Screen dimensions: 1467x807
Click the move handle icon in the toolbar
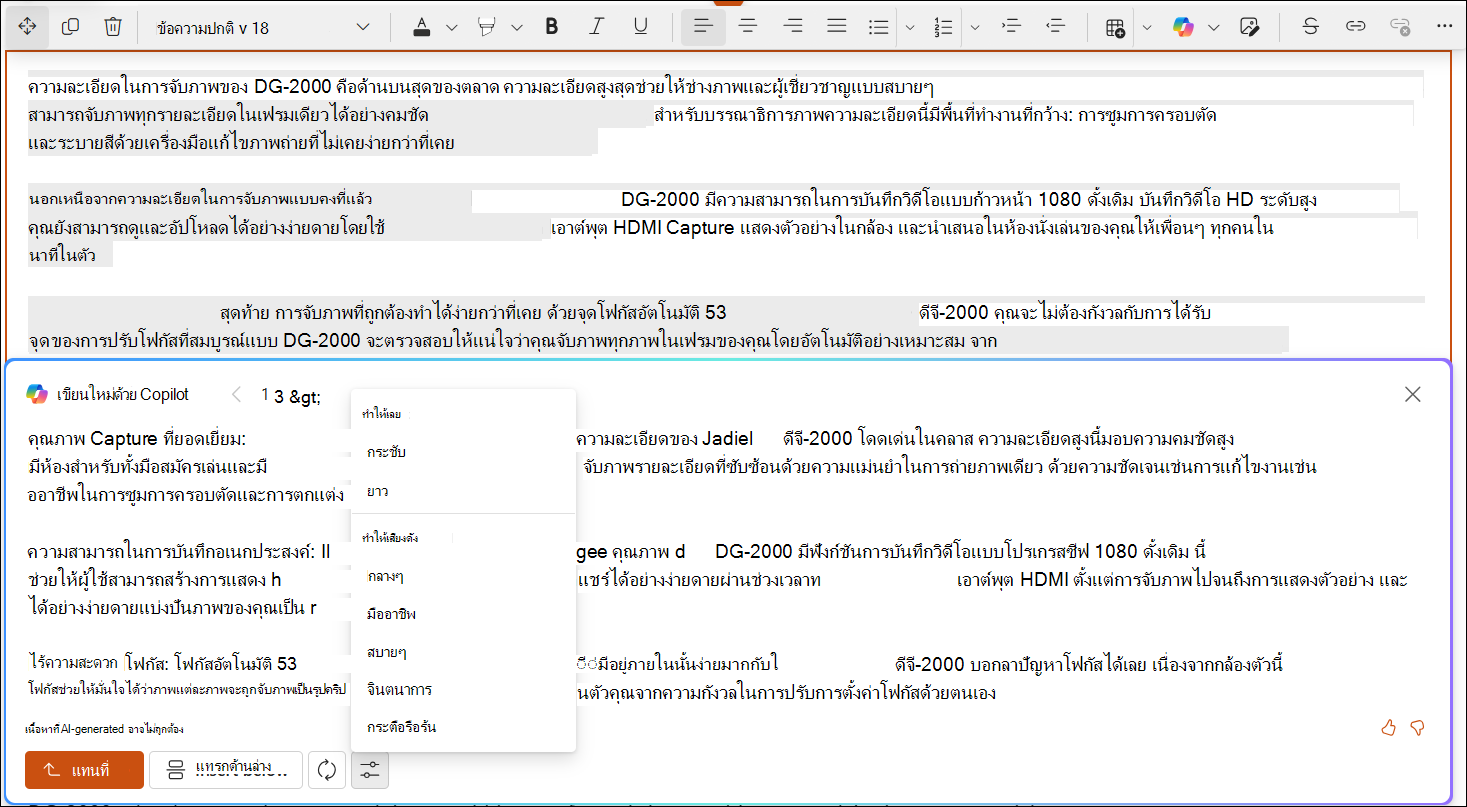coord(27,27)
